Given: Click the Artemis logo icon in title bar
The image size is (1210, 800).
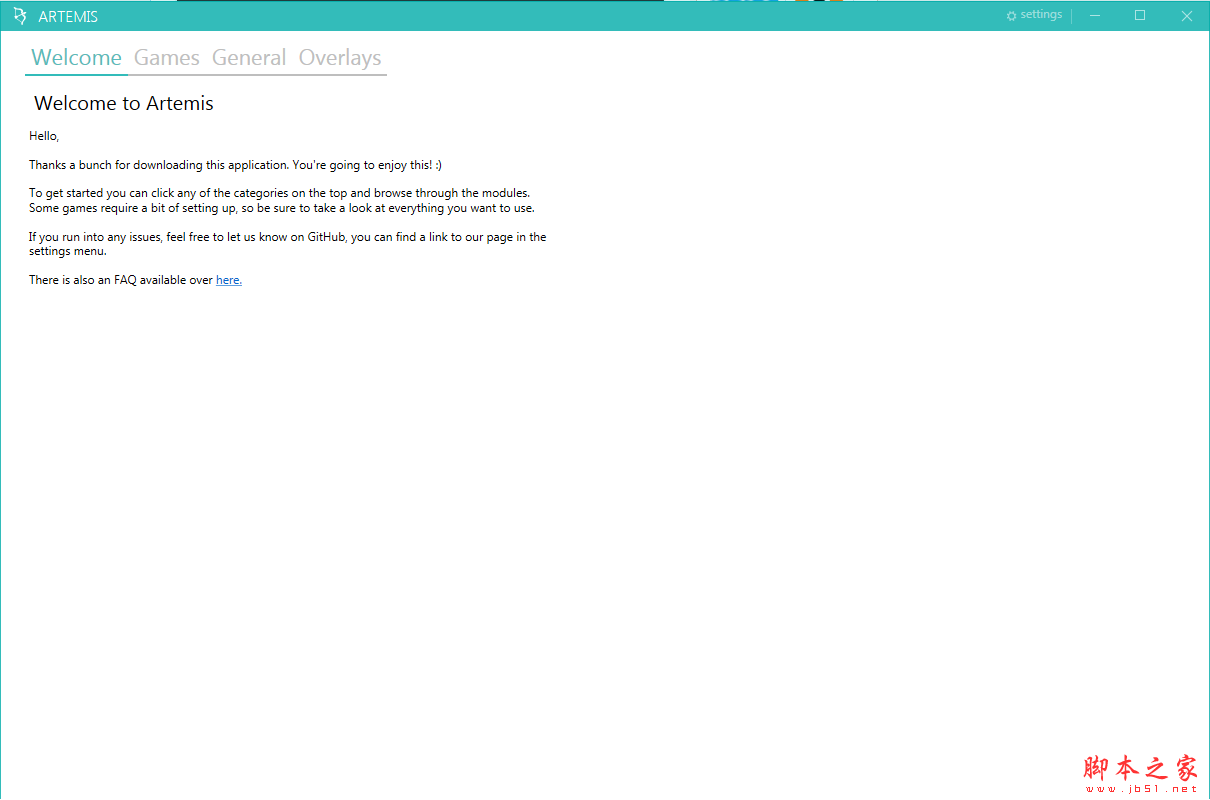Looking at the screenshot, I should point(19,16).
